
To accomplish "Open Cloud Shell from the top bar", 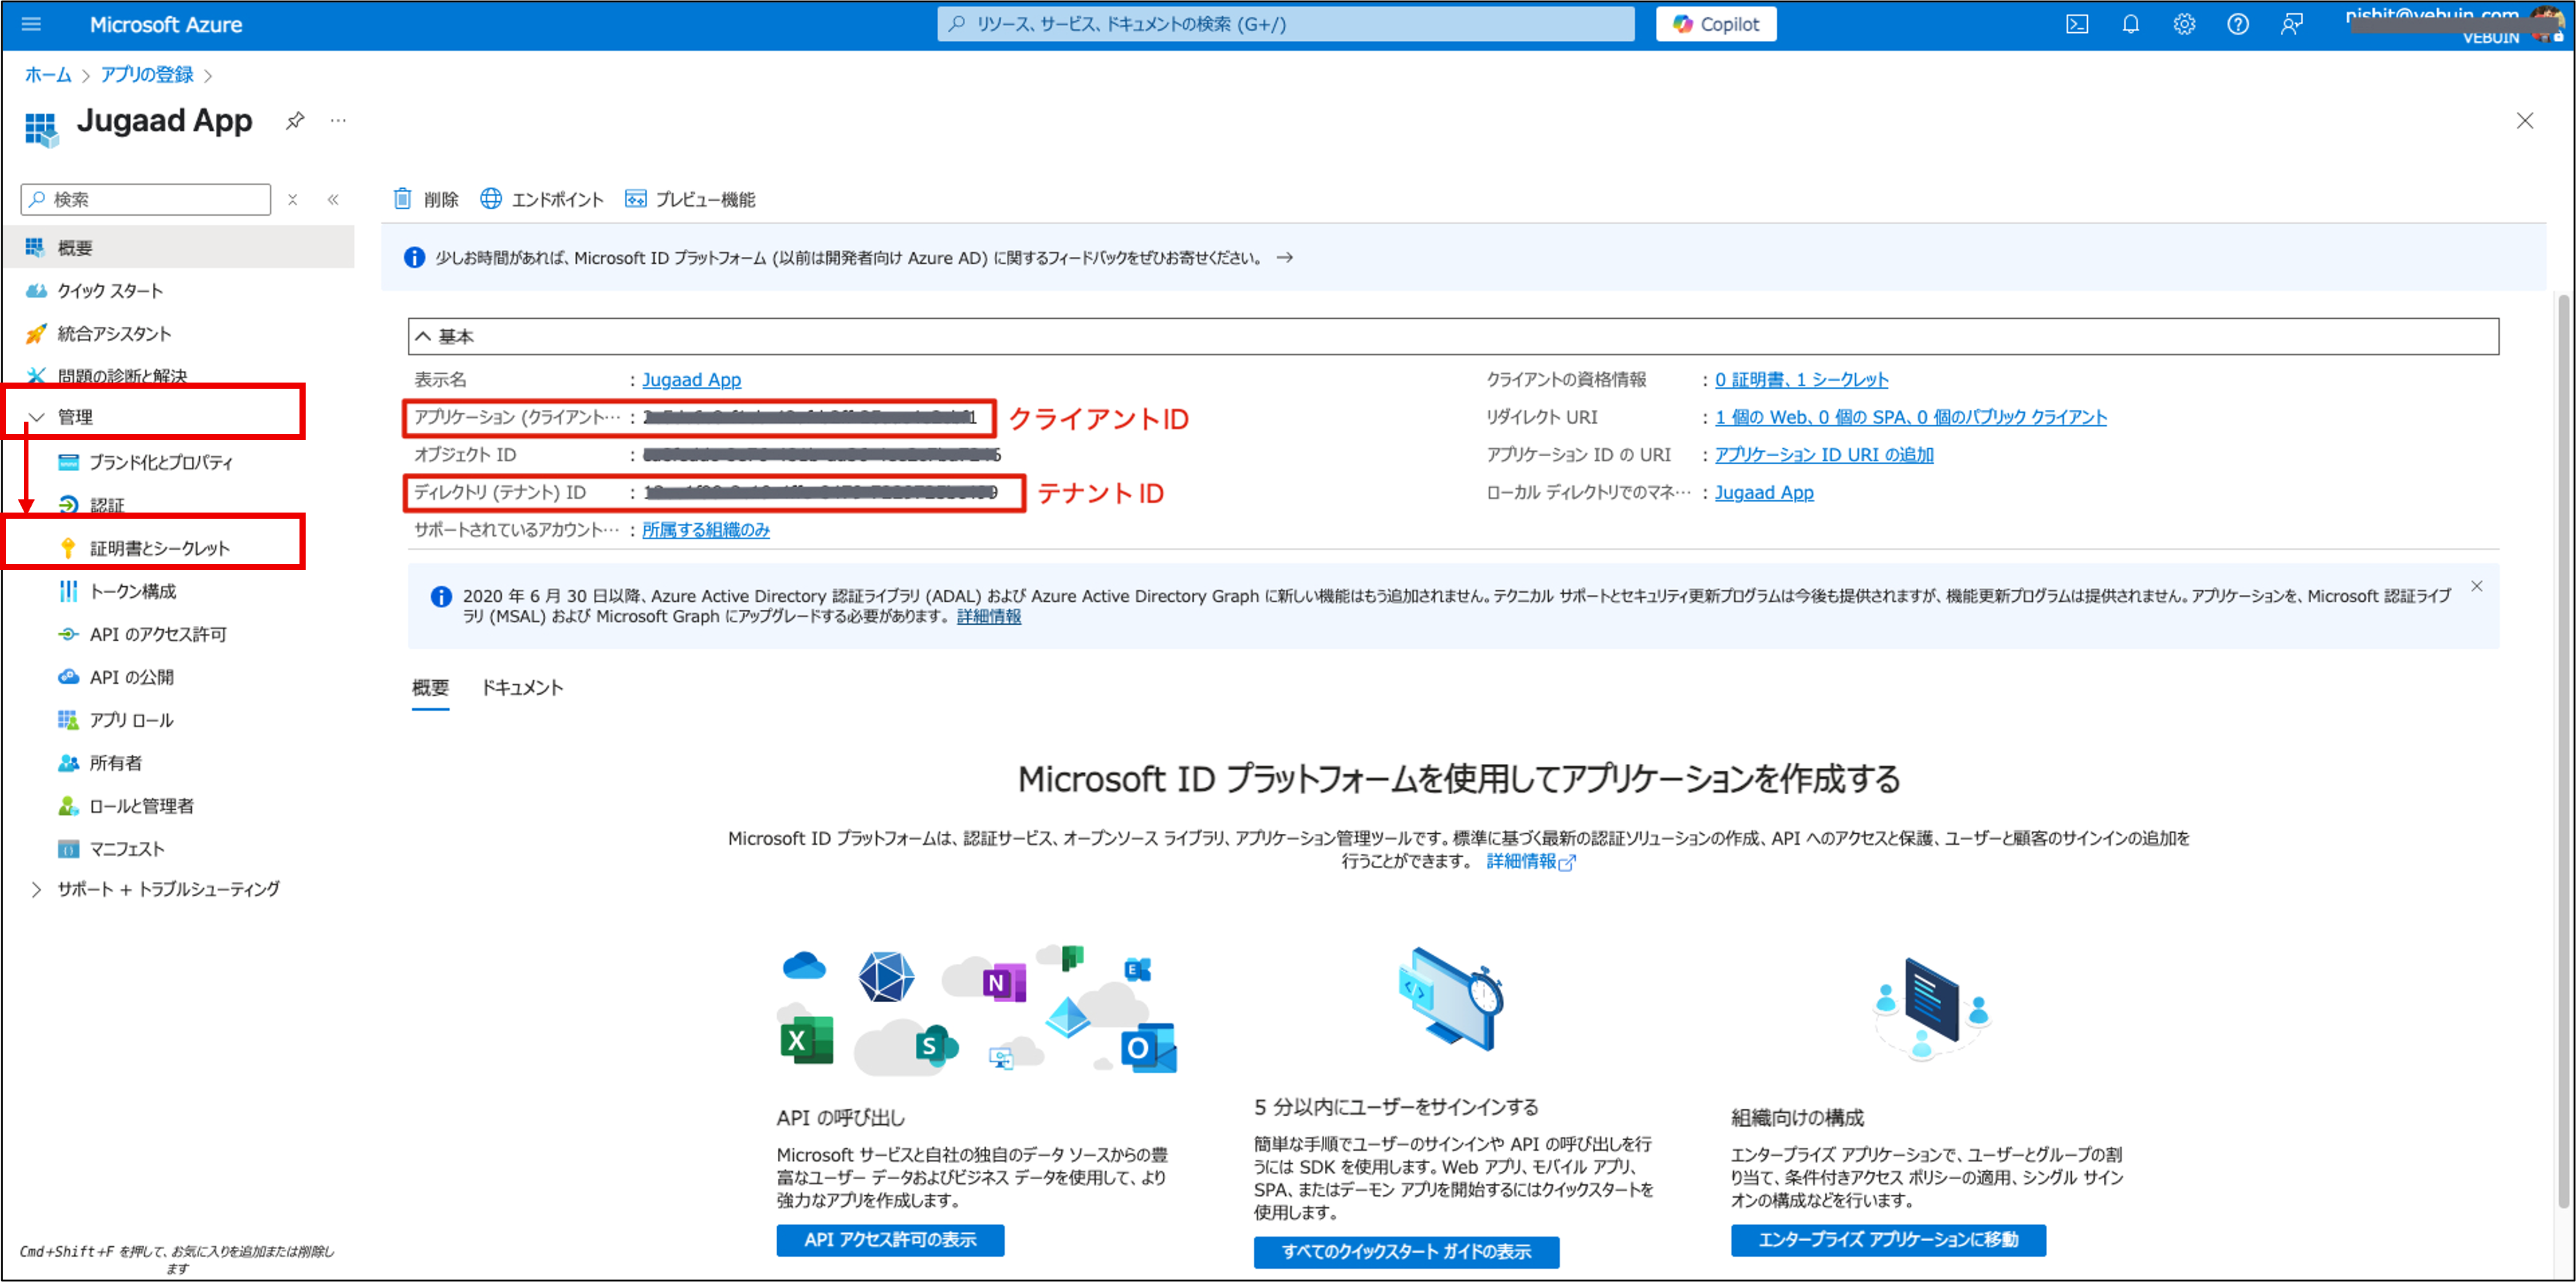I will [x=2077, y=24].
